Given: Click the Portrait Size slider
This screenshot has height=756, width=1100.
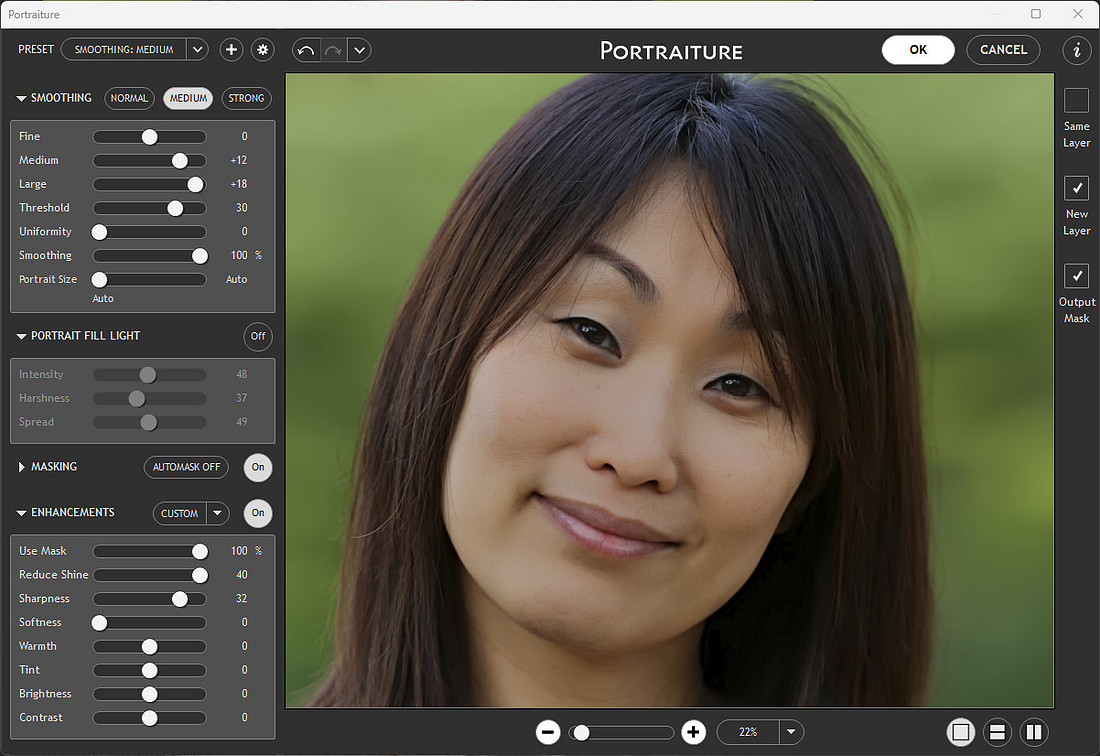Looking at the screenshot, I should coord(149,280).
